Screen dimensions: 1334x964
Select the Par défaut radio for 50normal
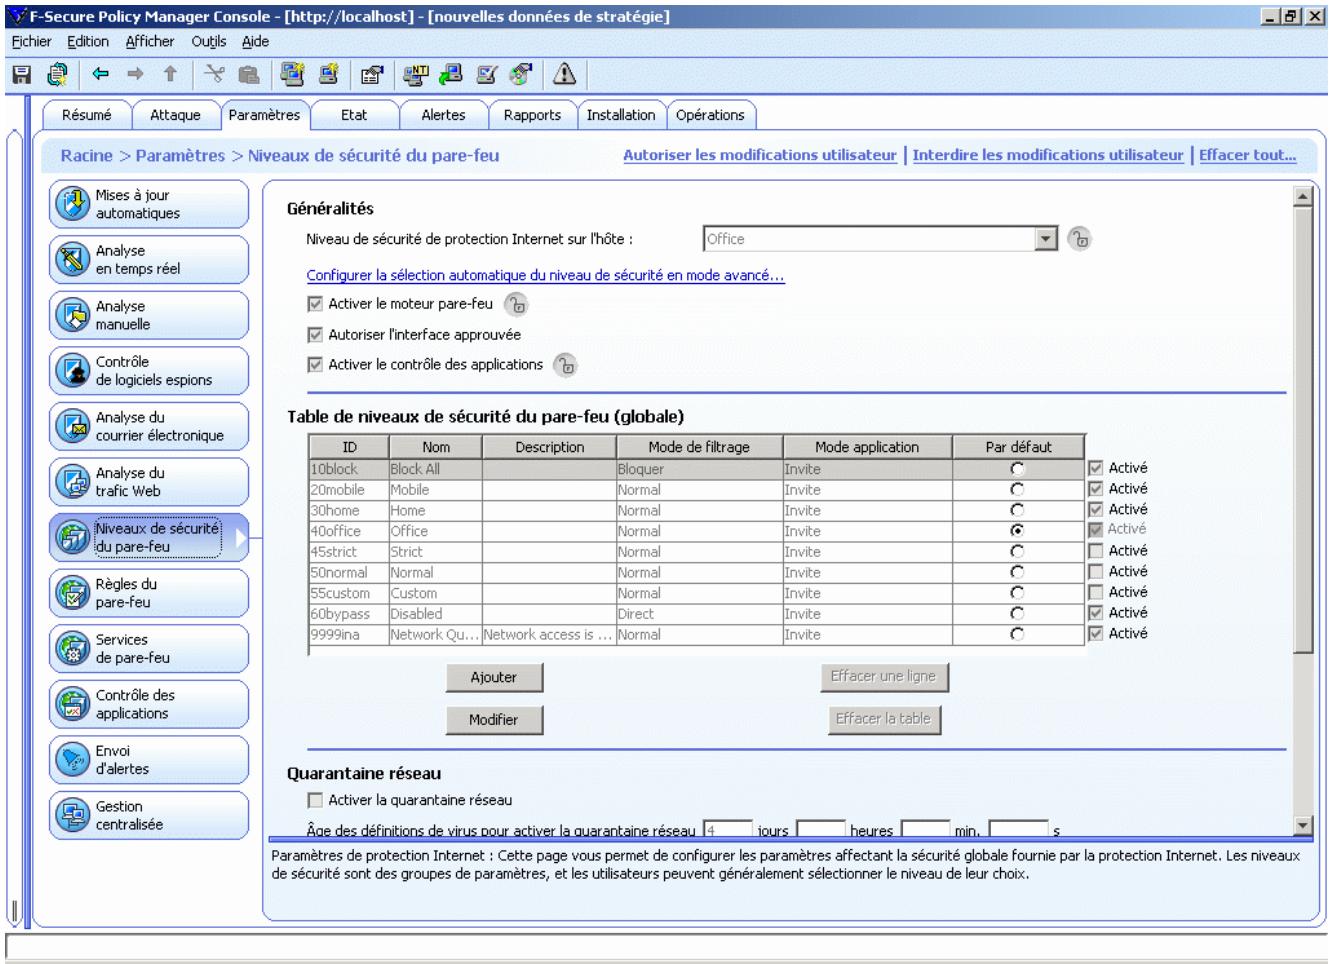click(1017, 572)
